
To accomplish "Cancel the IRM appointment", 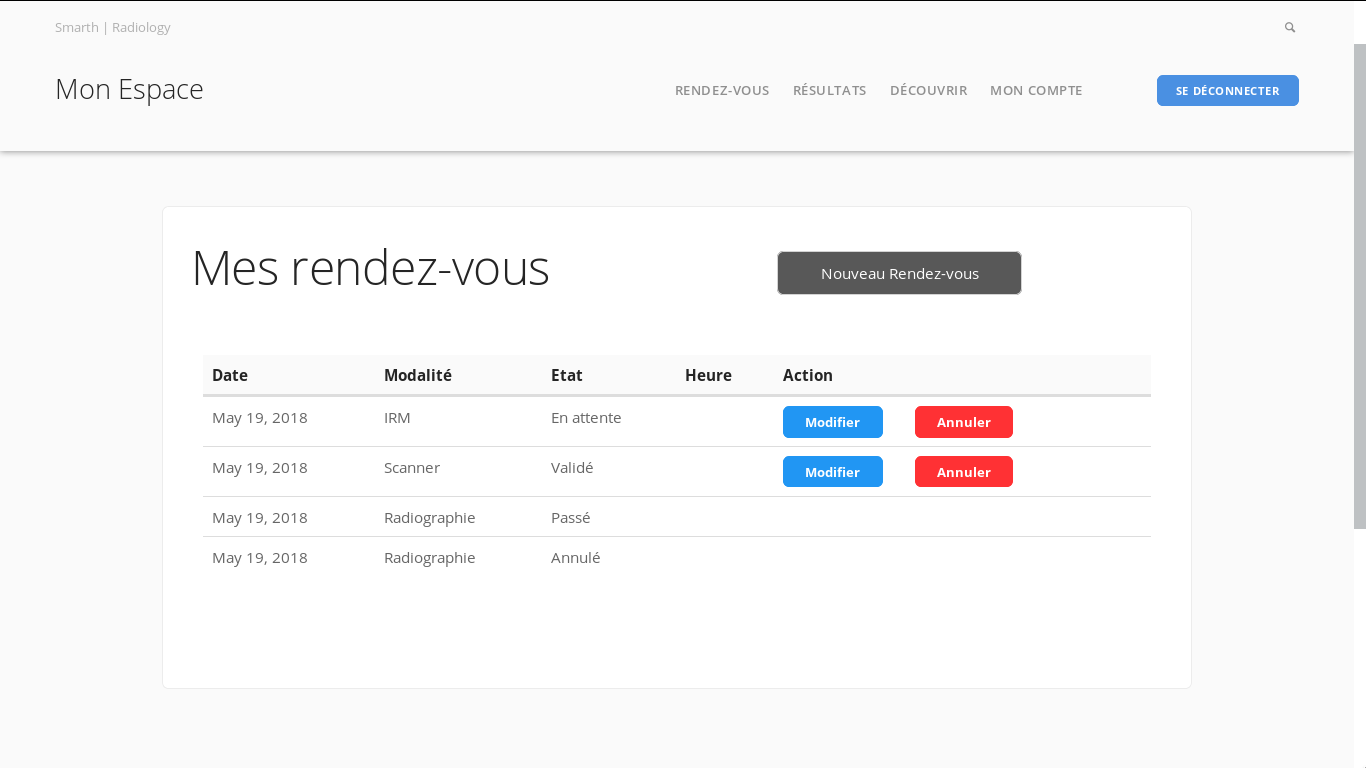I will point(964,422).
